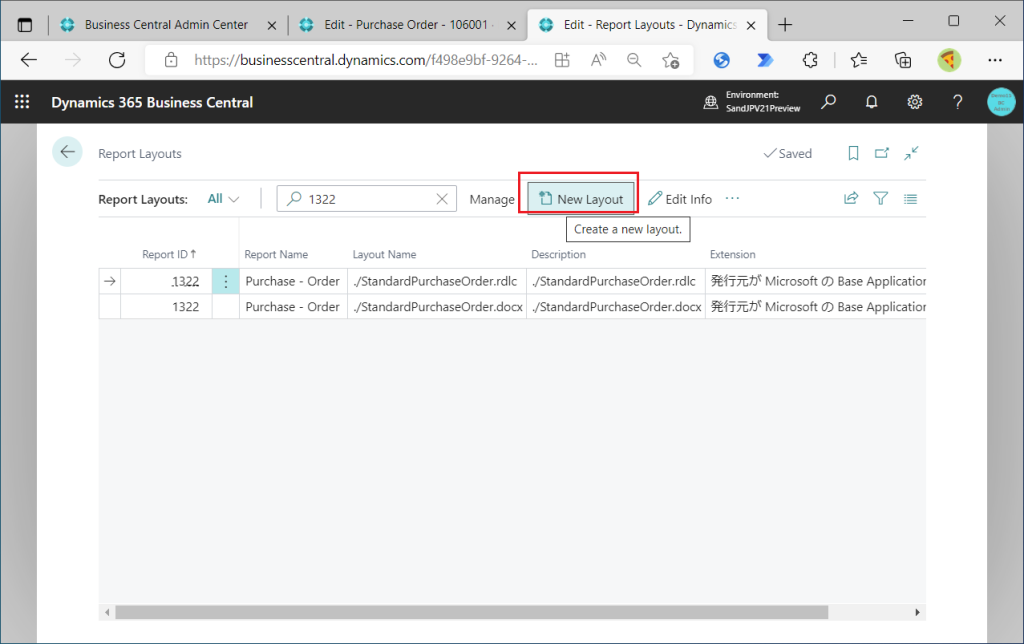This screenshot has height=644, width=1024.
Task: Click the Dynamics 365 Business Central title
Action: coord(152,103)
